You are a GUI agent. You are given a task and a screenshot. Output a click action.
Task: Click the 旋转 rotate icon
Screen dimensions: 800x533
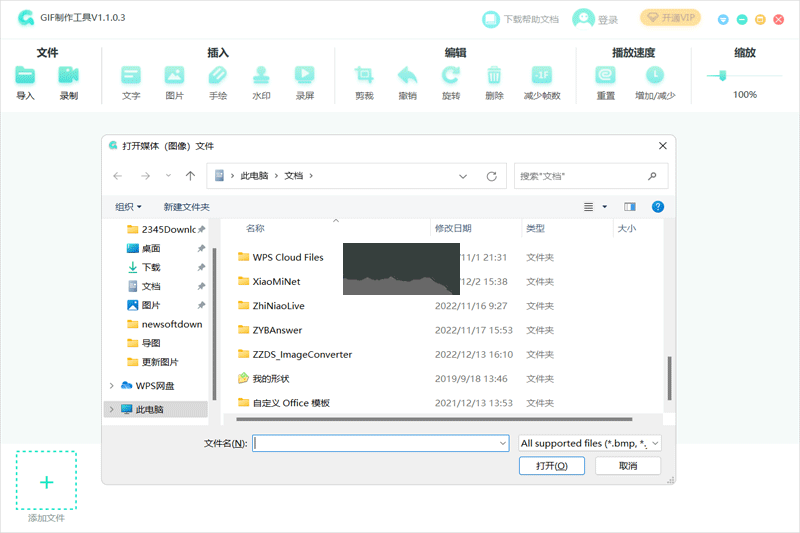[451, 75]
